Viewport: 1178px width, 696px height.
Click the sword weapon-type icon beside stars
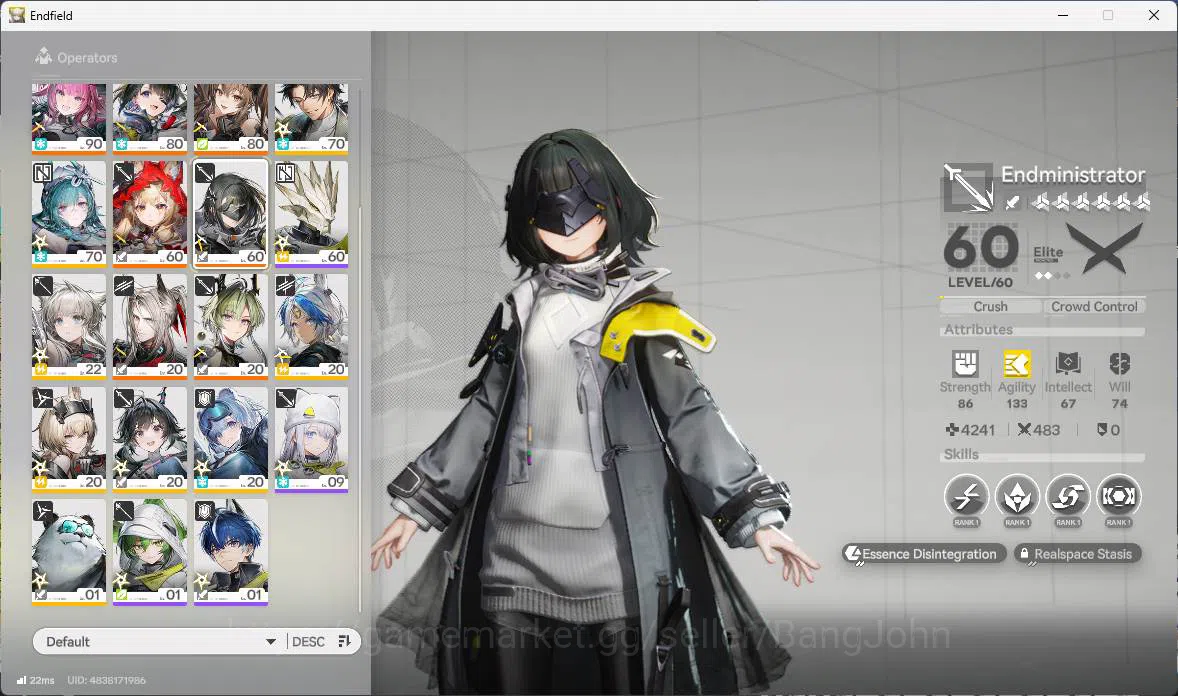tap(1013, 201)
